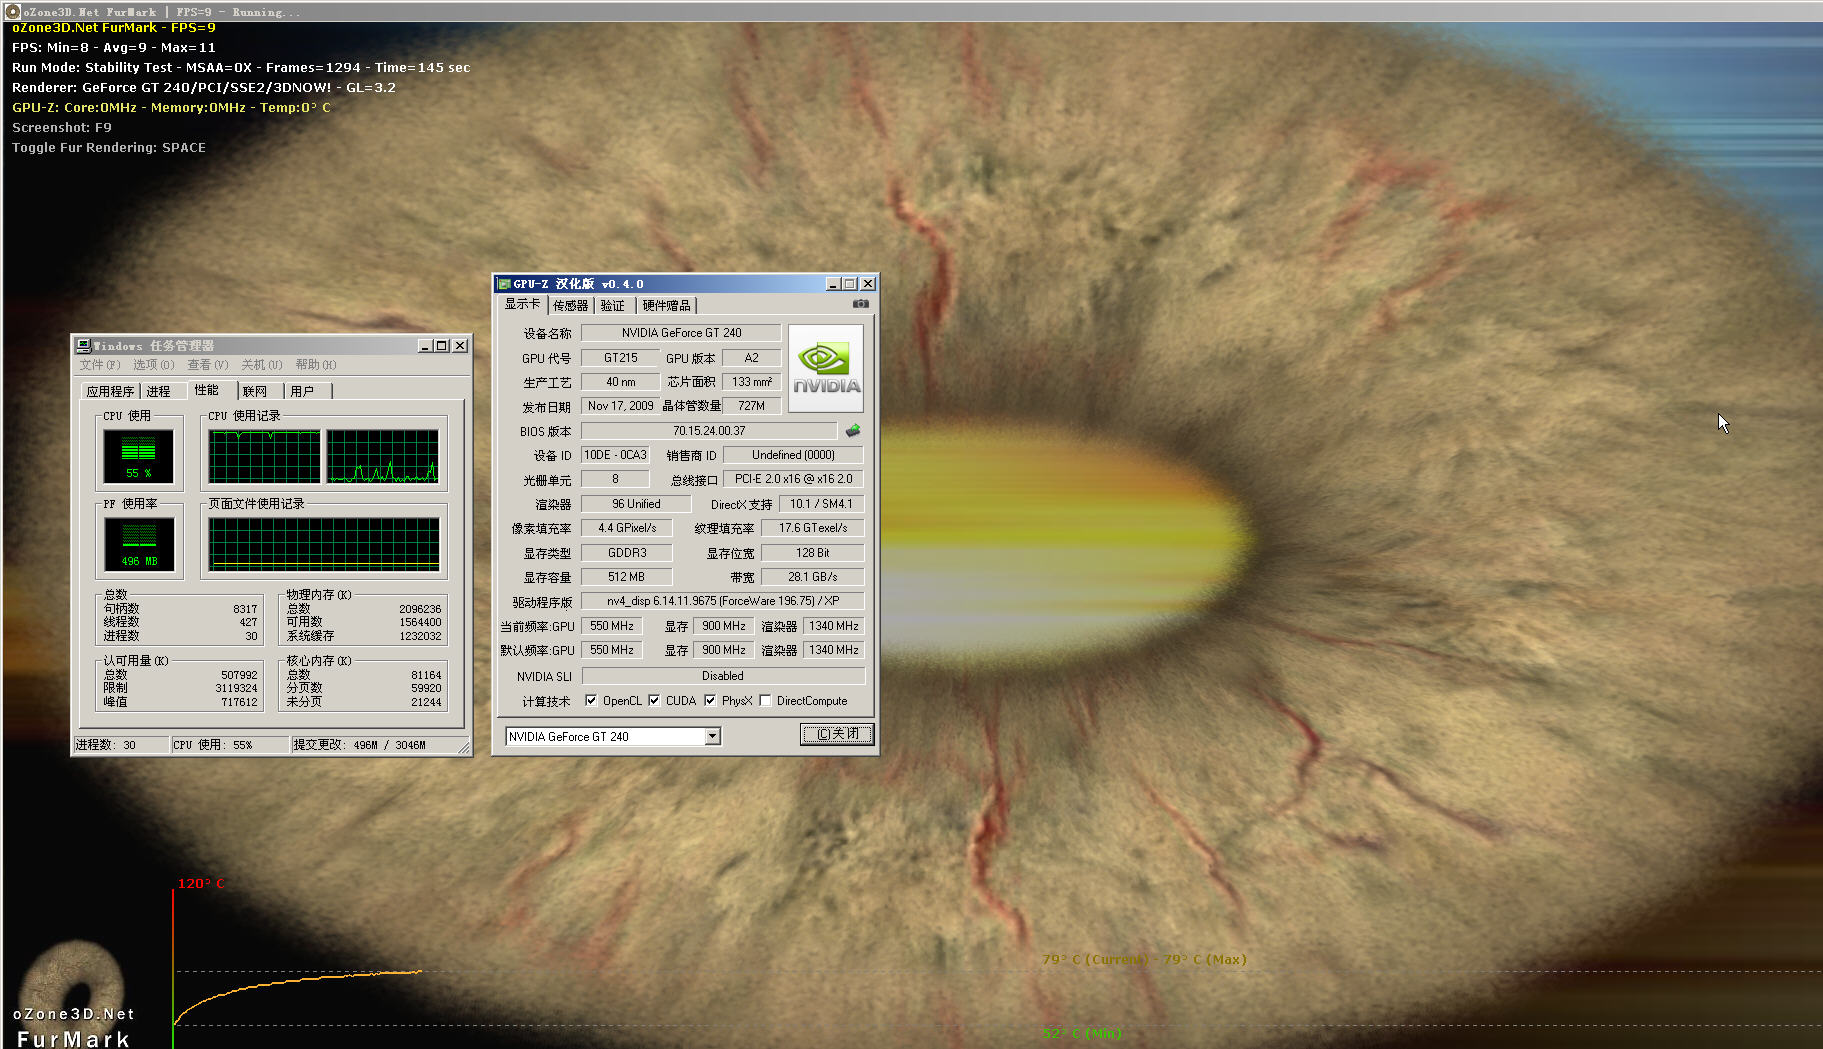
Task: Click the camera screenshot icon in GPU-Z
Action: [861, 304]
